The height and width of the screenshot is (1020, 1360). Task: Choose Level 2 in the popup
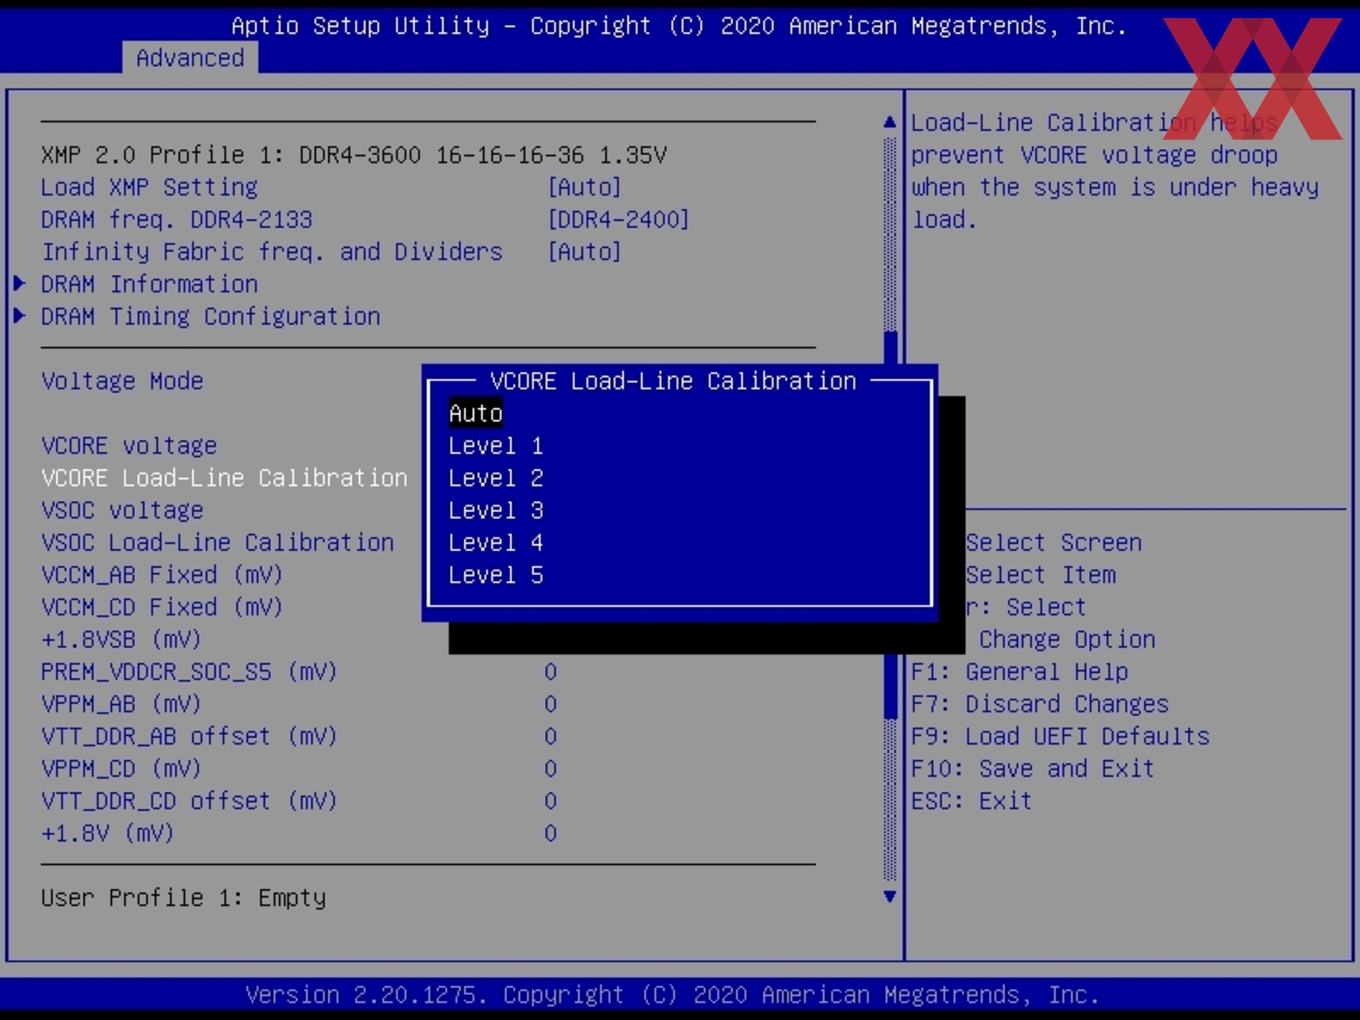(496, 478)
